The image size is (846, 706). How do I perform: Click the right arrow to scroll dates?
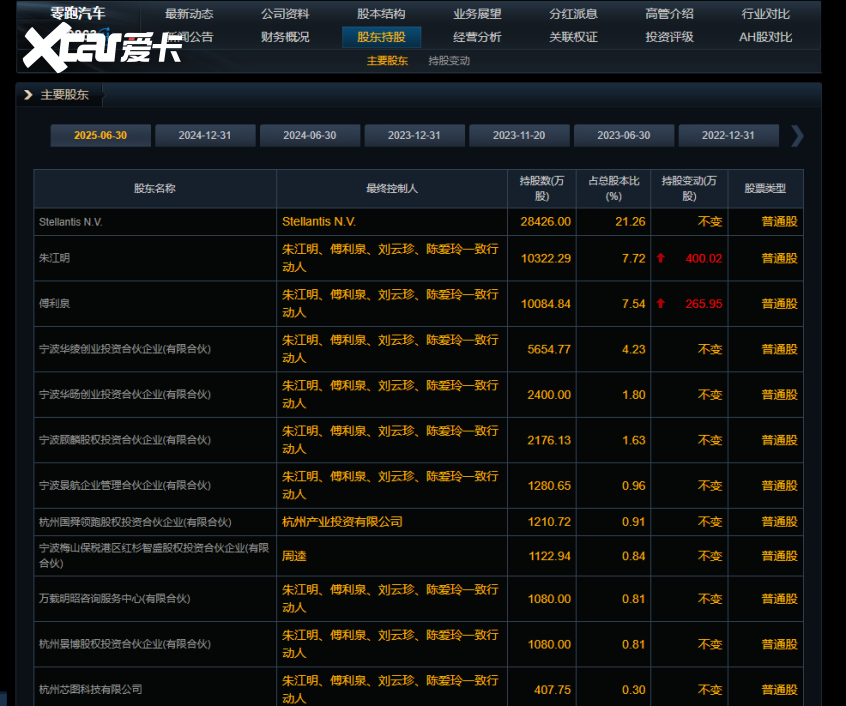[796, 136]
